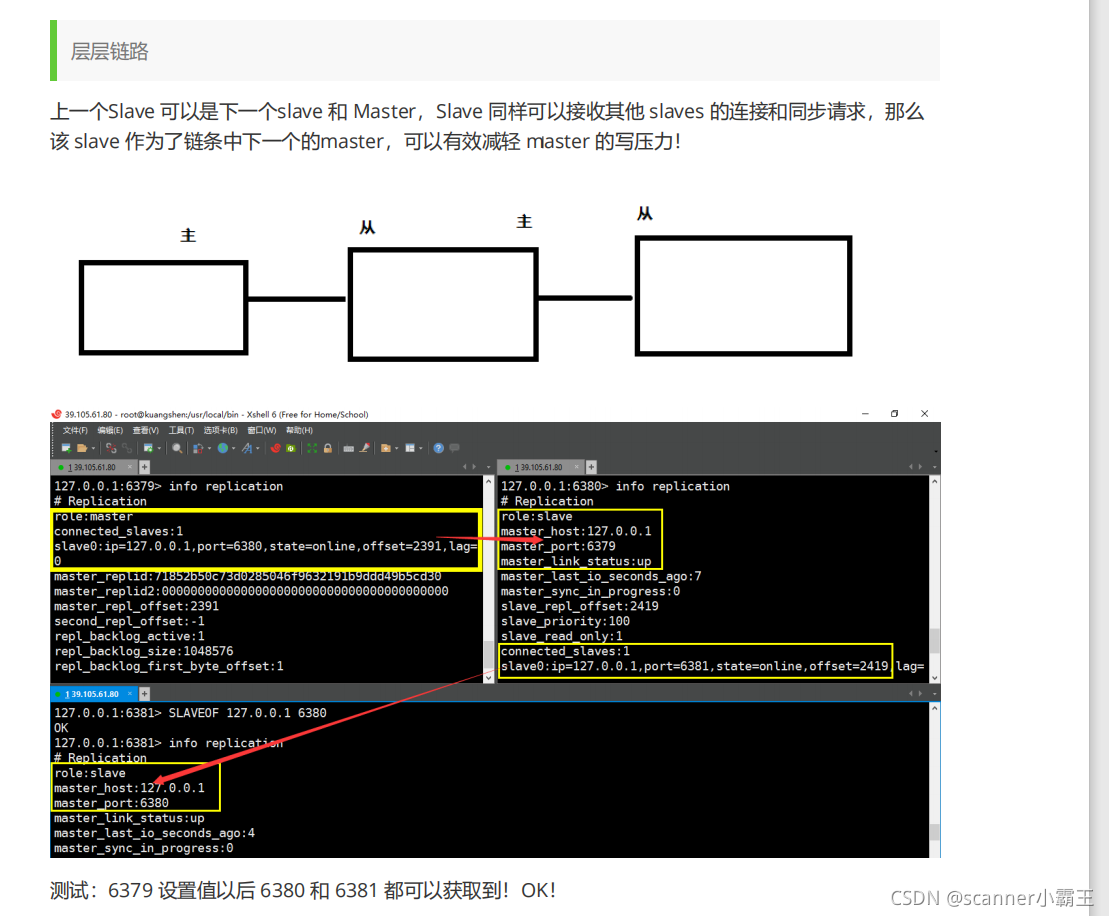Image resolution: width=1109 pixels, height=916 pixels.
Task: Click the text repl_backlog_size:1048576
Action: tap(144, 651)
